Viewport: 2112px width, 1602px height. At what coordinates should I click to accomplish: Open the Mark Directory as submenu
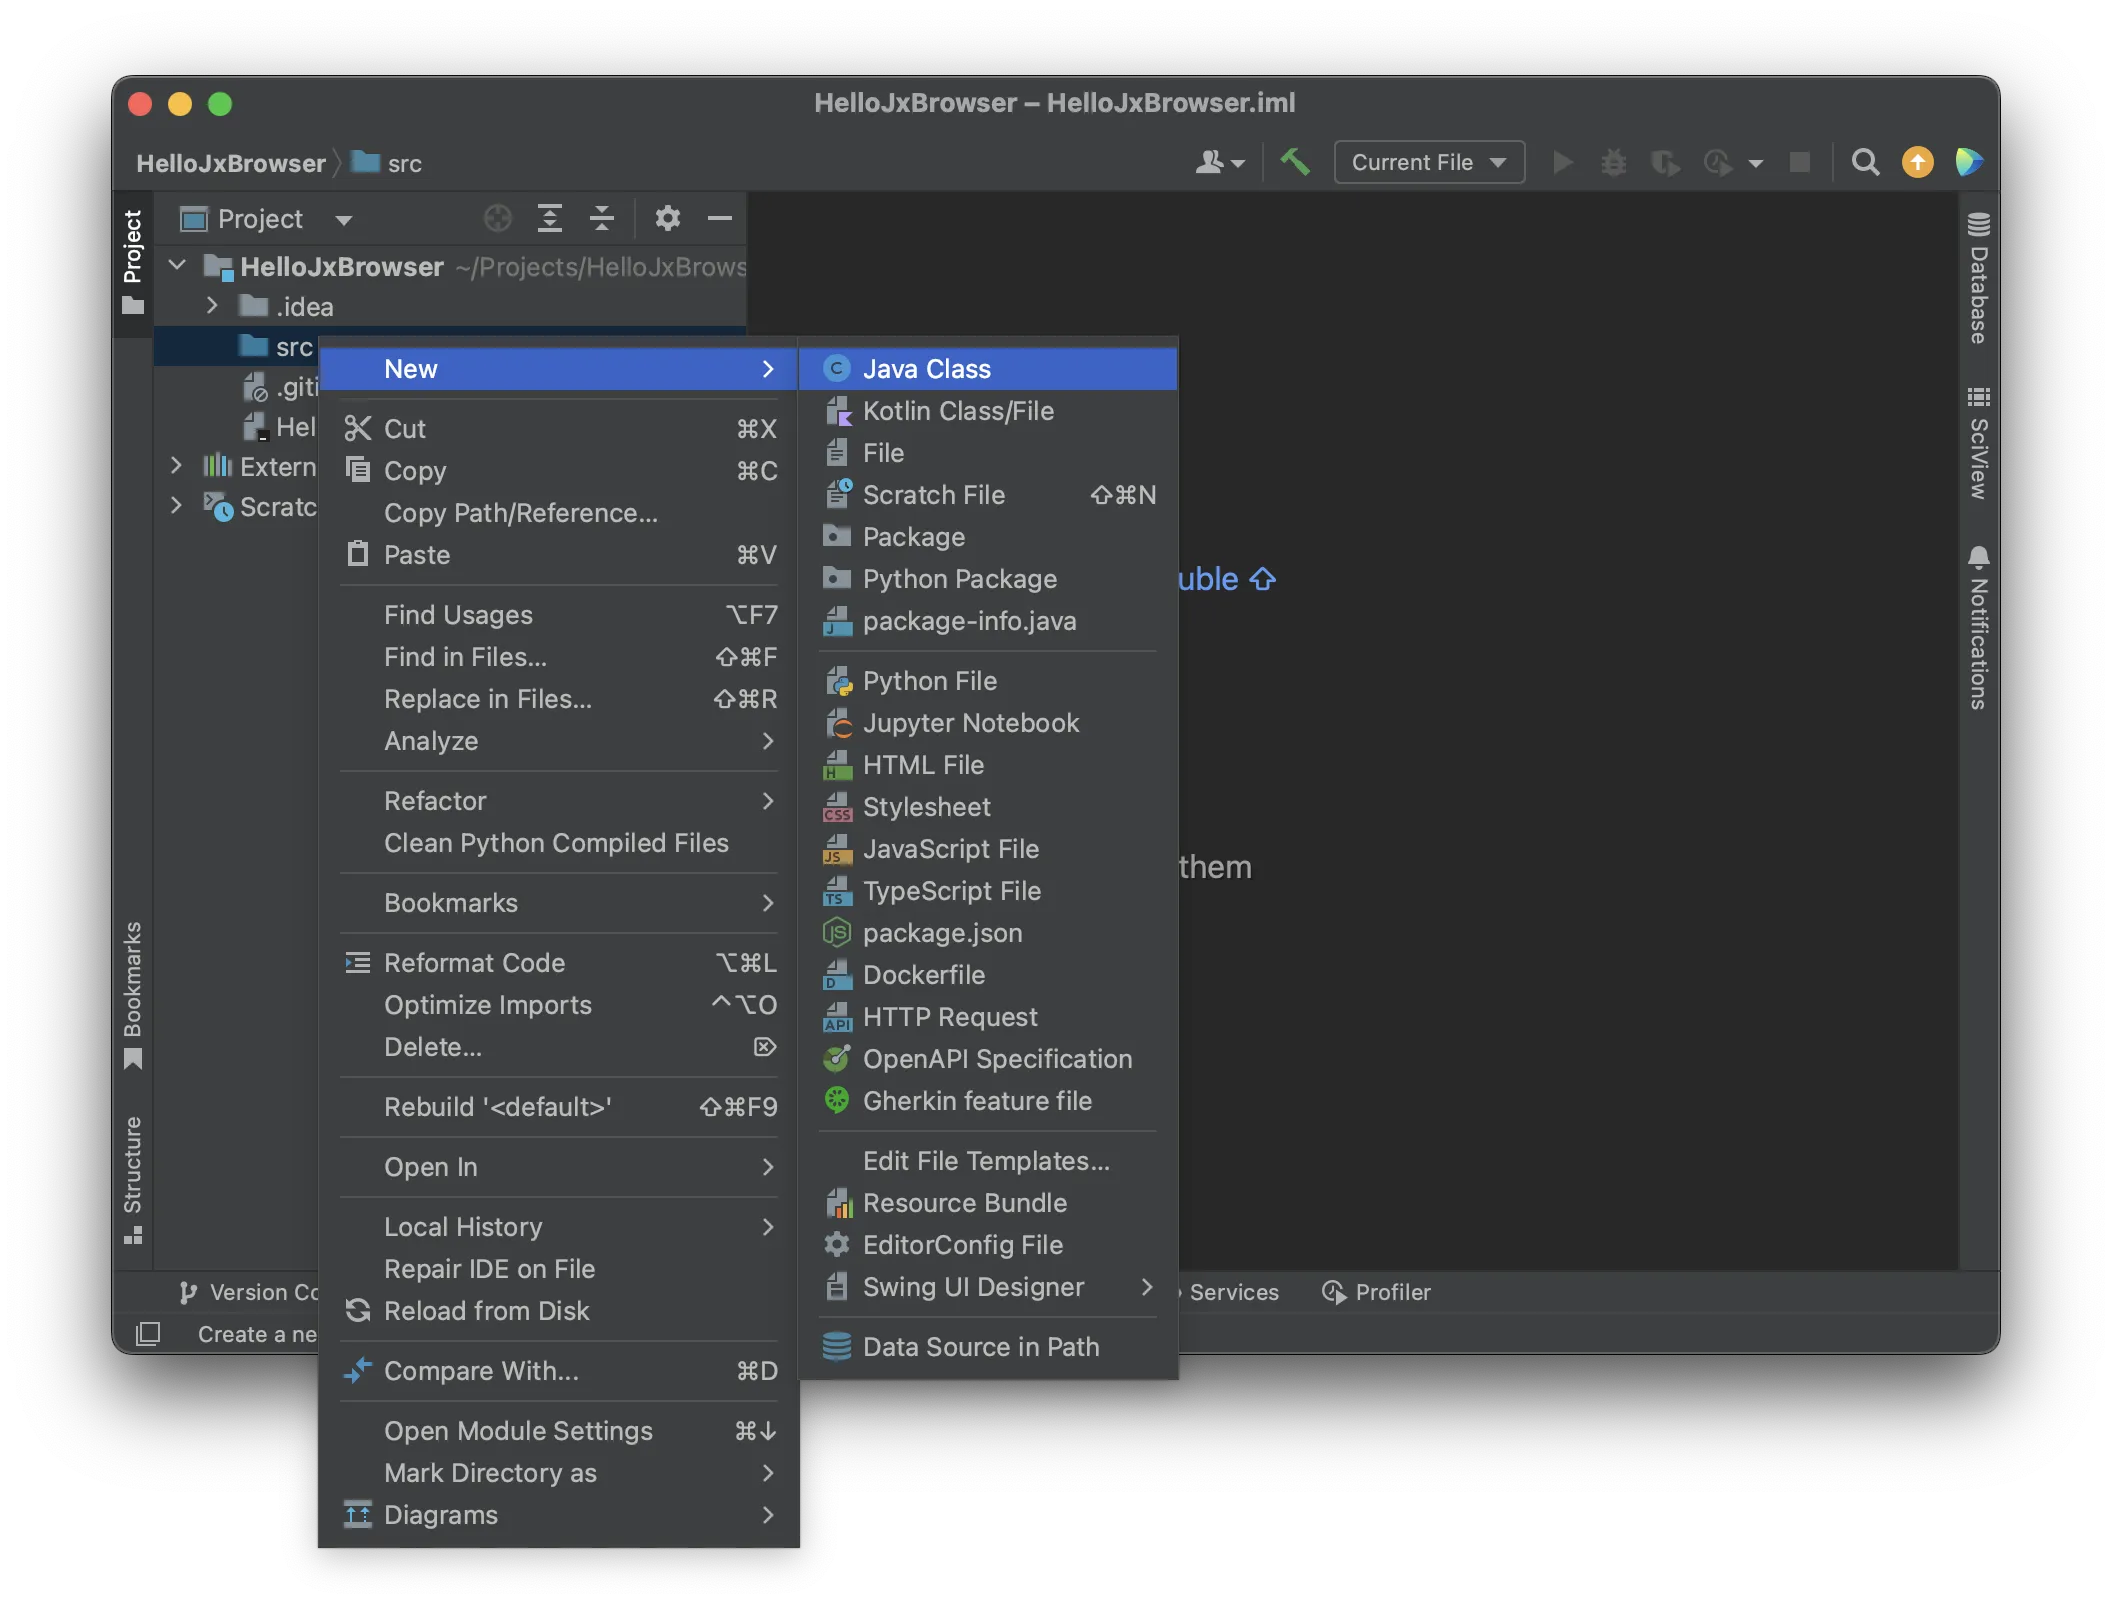(558, 1473)
